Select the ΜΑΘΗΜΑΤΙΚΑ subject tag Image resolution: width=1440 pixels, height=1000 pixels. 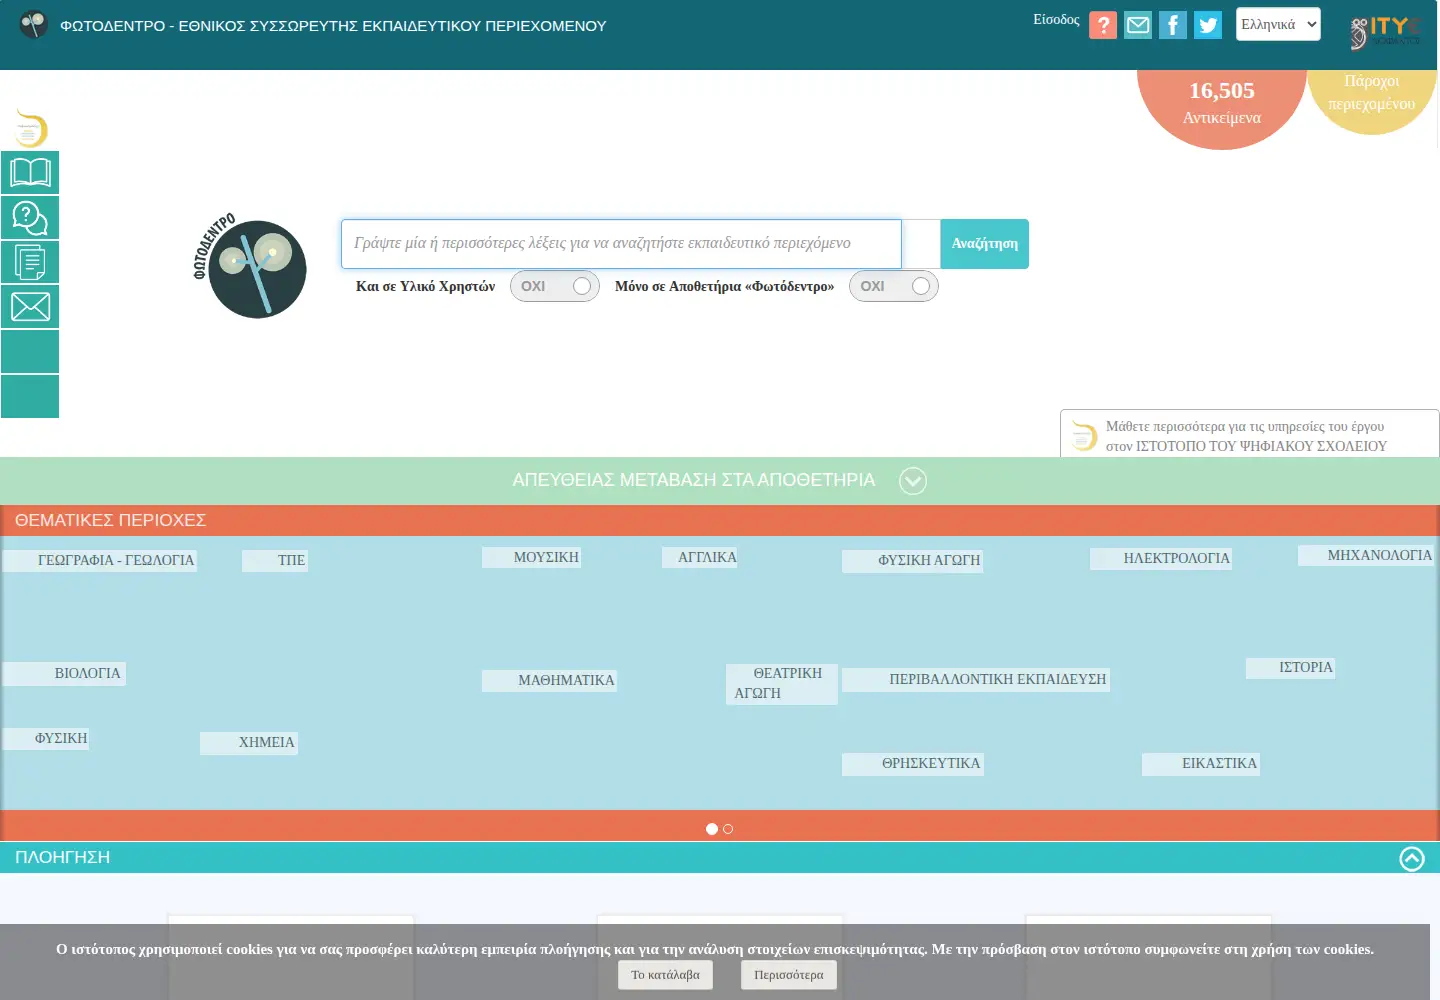550,680
